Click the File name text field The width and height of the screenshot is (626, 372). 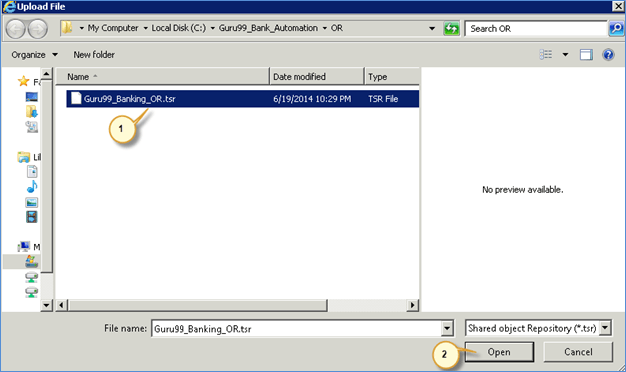(297, 328)
